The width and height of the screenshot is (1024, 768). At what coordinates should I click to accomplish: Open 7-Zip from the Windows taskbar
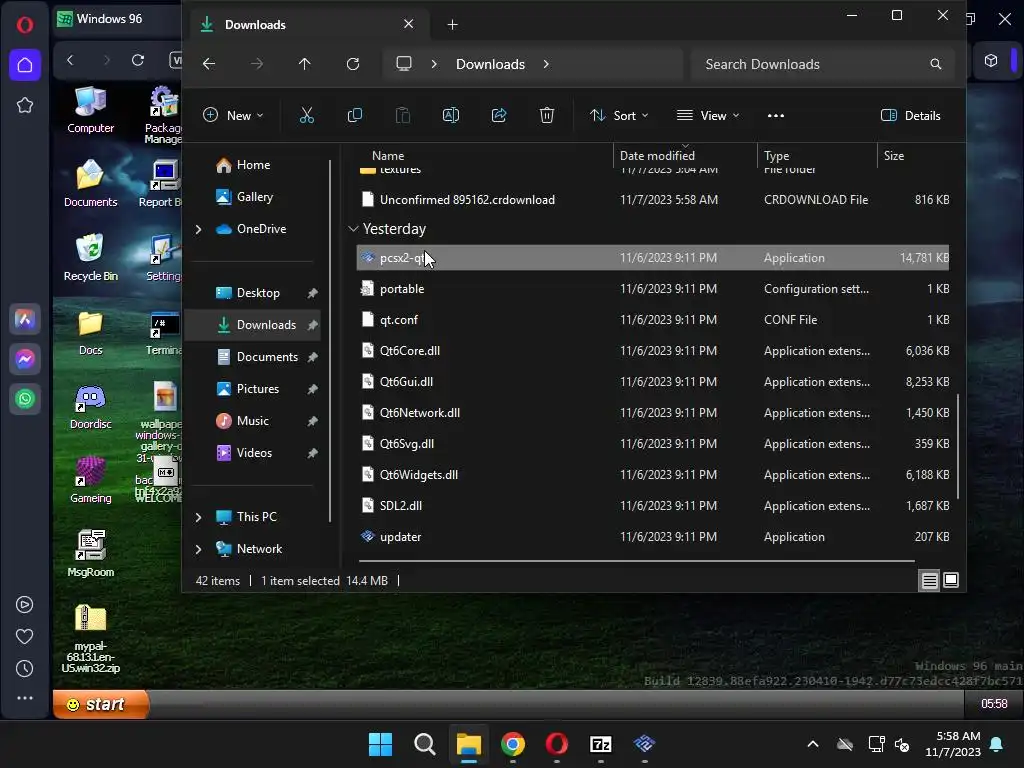click(x=600, y=744)
